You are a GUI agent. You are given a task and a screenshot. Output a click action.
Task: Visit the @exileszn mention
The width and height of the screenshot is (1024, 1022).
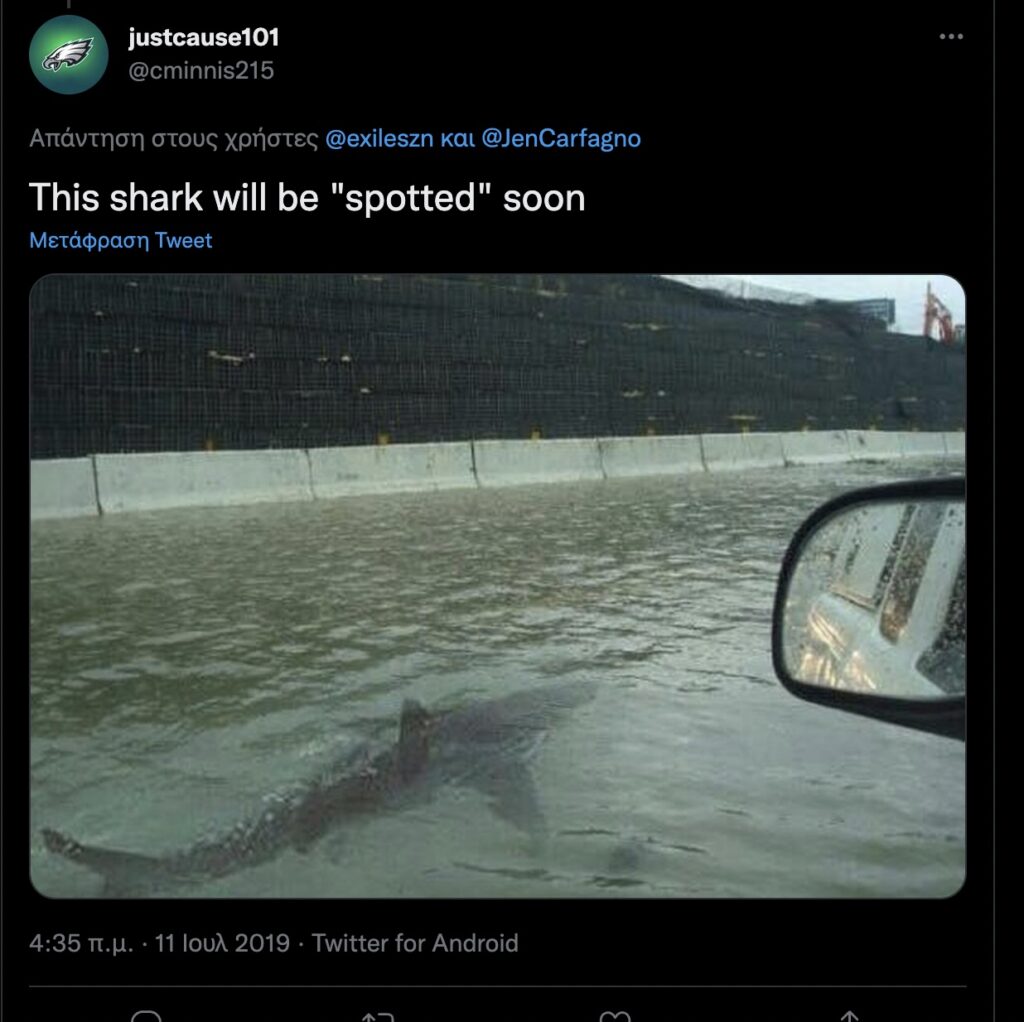(379, 138)
